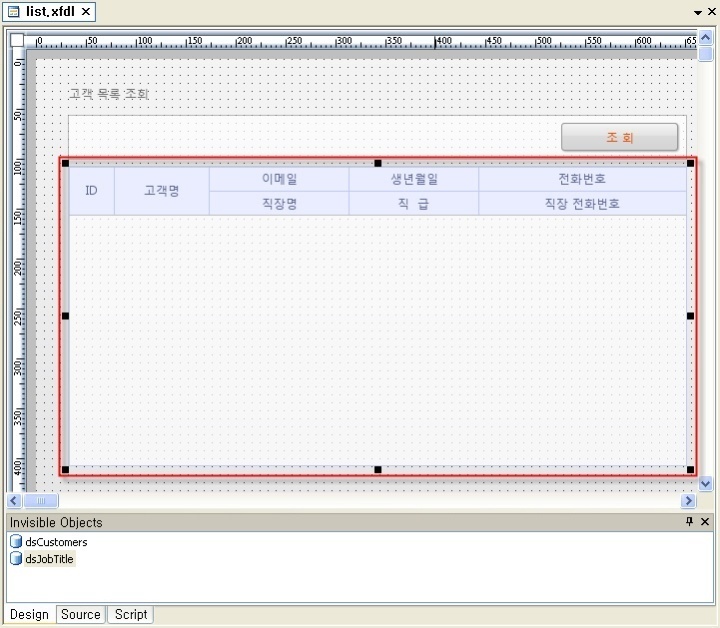The width and height of the screenshot is (720, 628).
Task: Click the horizontal scrollbar right arrow
Action: [688, 500]
